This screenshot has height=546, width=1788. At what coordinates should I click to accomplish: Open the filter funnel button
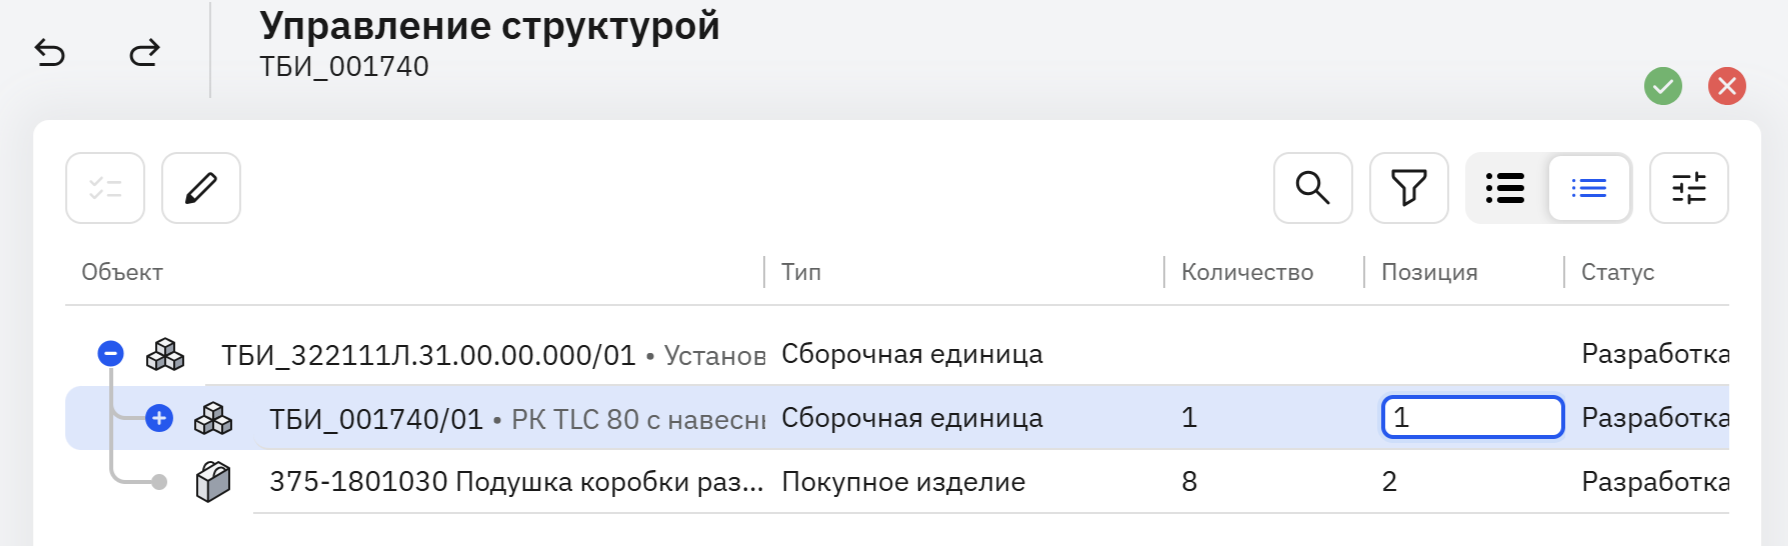coord(1409,188)
